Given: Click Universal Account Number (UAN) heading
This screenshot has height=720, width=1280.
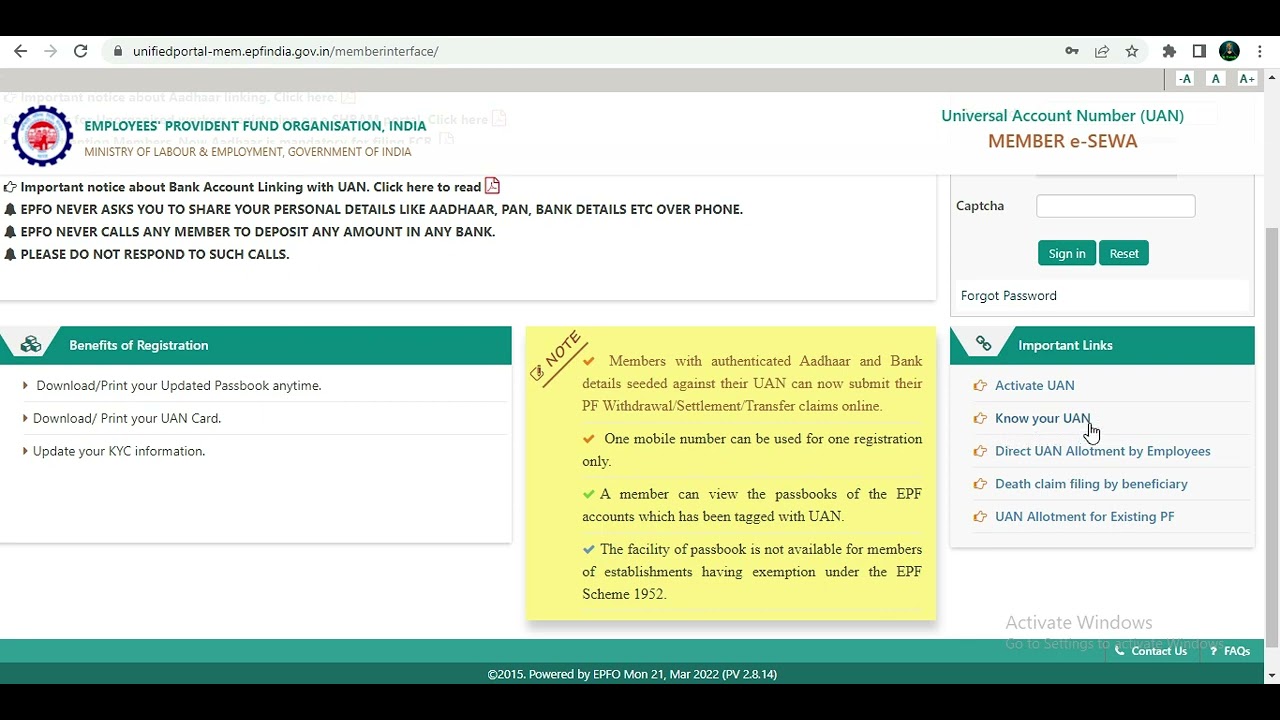Looking at the screenshot, I should click(1062, 116).
